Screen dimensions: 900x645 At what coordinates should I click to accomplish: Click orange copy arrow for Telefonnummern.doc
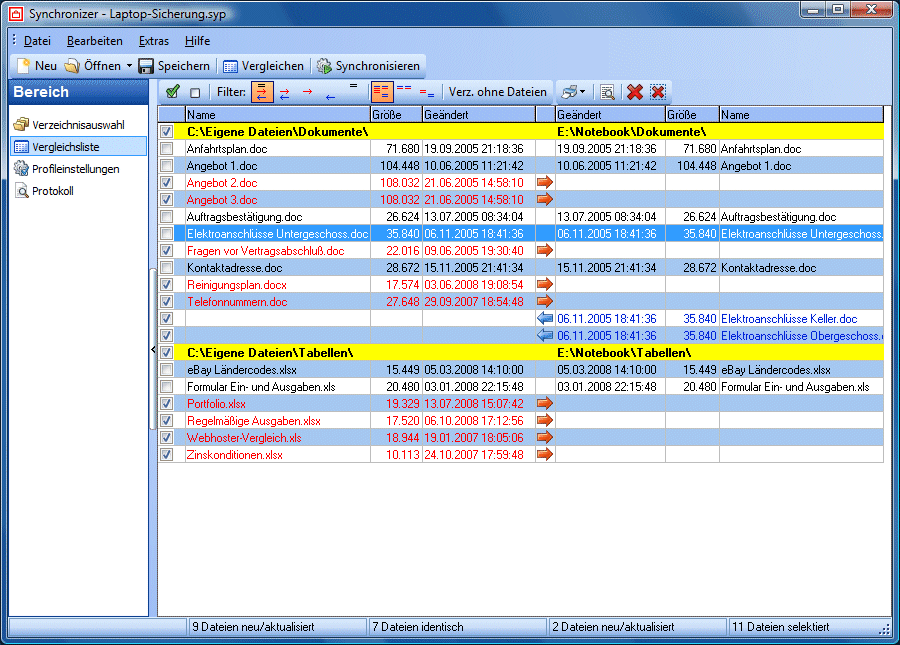(x=545, y=301)
